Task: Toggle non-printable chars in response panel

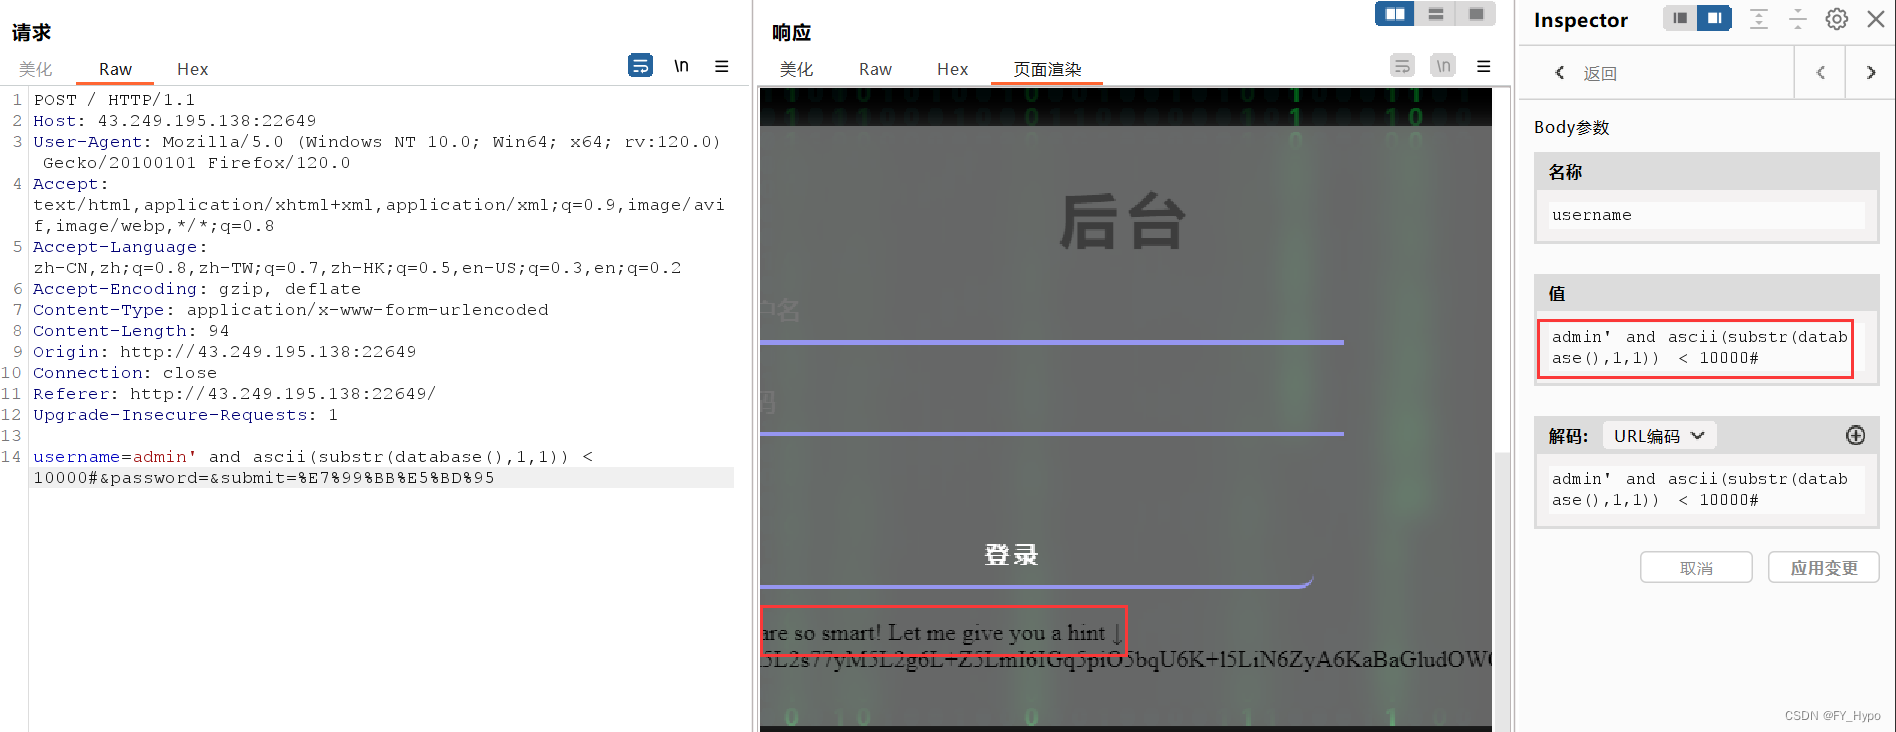Action: [1443, 66]
